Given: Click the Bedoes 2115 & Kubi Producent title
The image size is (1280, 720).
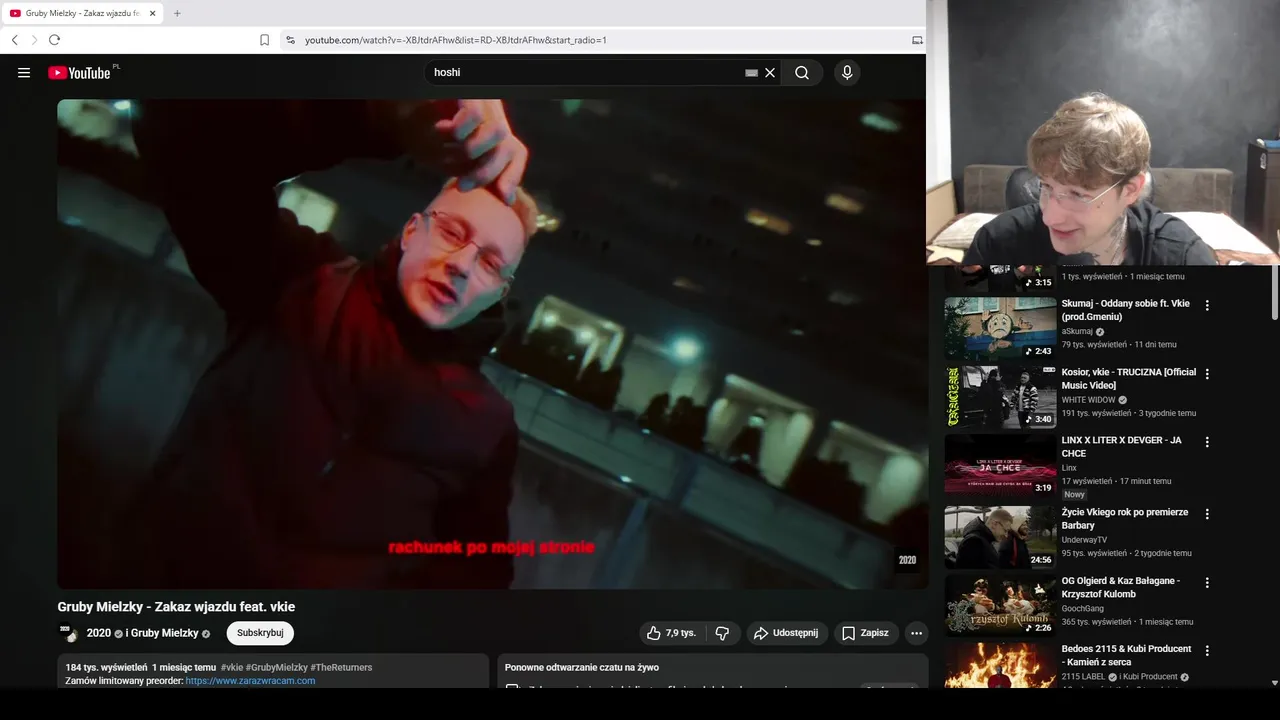Looking at the screenshot, I should point(1127,655).
